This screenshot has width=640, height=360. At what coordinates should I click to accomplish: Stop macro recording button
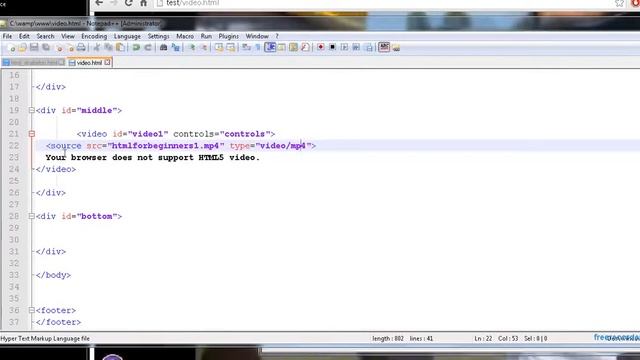point(332,47)
